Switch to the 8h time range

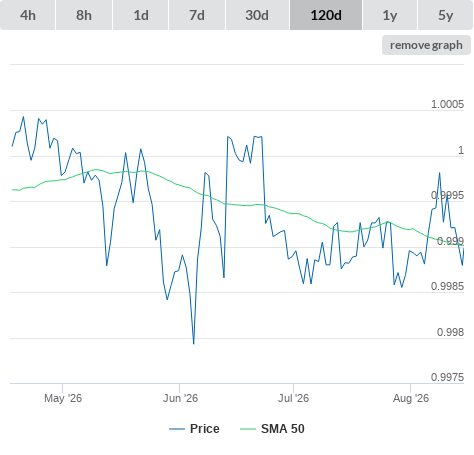coord(84,15)
